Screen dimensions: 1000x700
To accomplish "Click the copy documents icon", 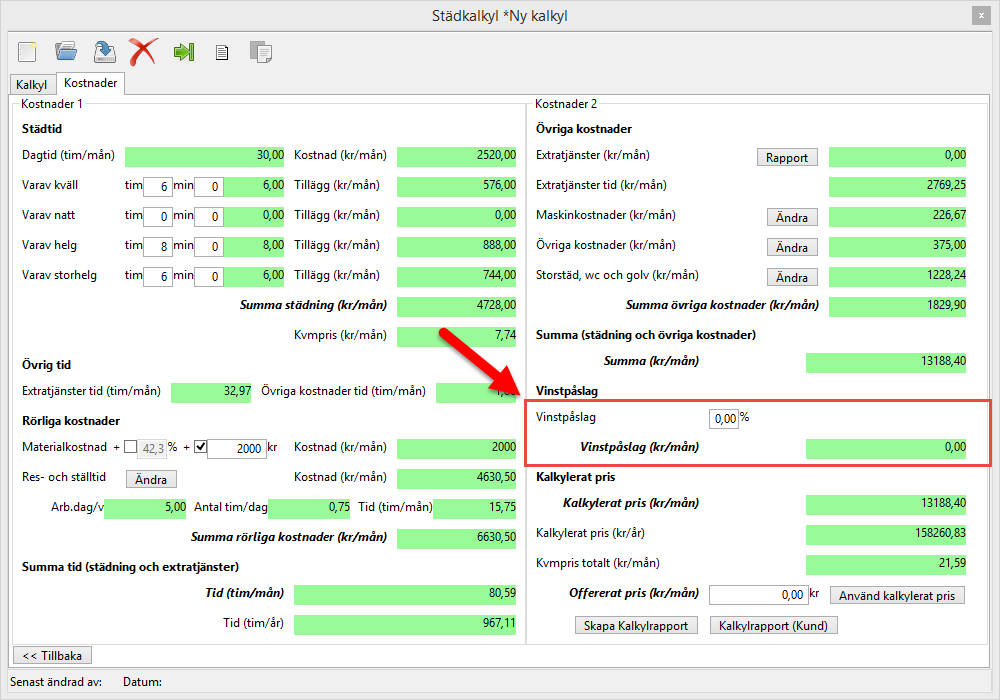I will pos(261,52).
